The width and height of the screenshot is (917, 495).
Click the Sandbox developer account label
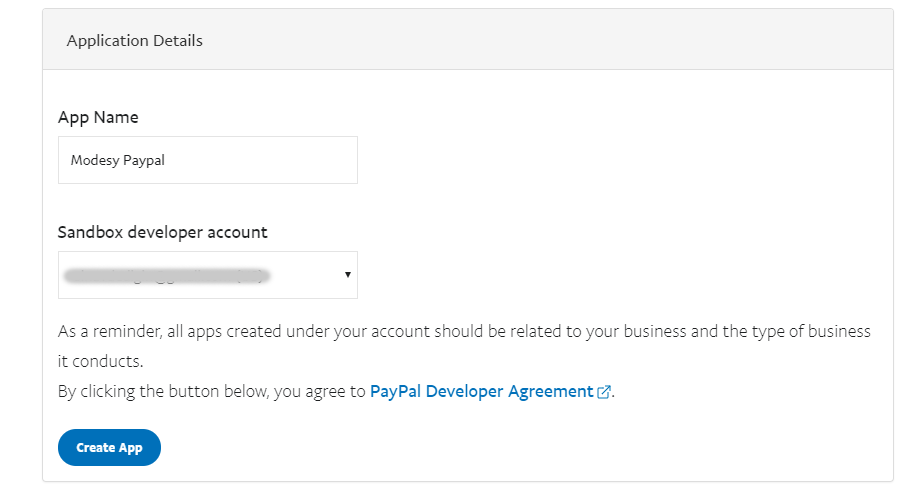[x=162, y=232]
